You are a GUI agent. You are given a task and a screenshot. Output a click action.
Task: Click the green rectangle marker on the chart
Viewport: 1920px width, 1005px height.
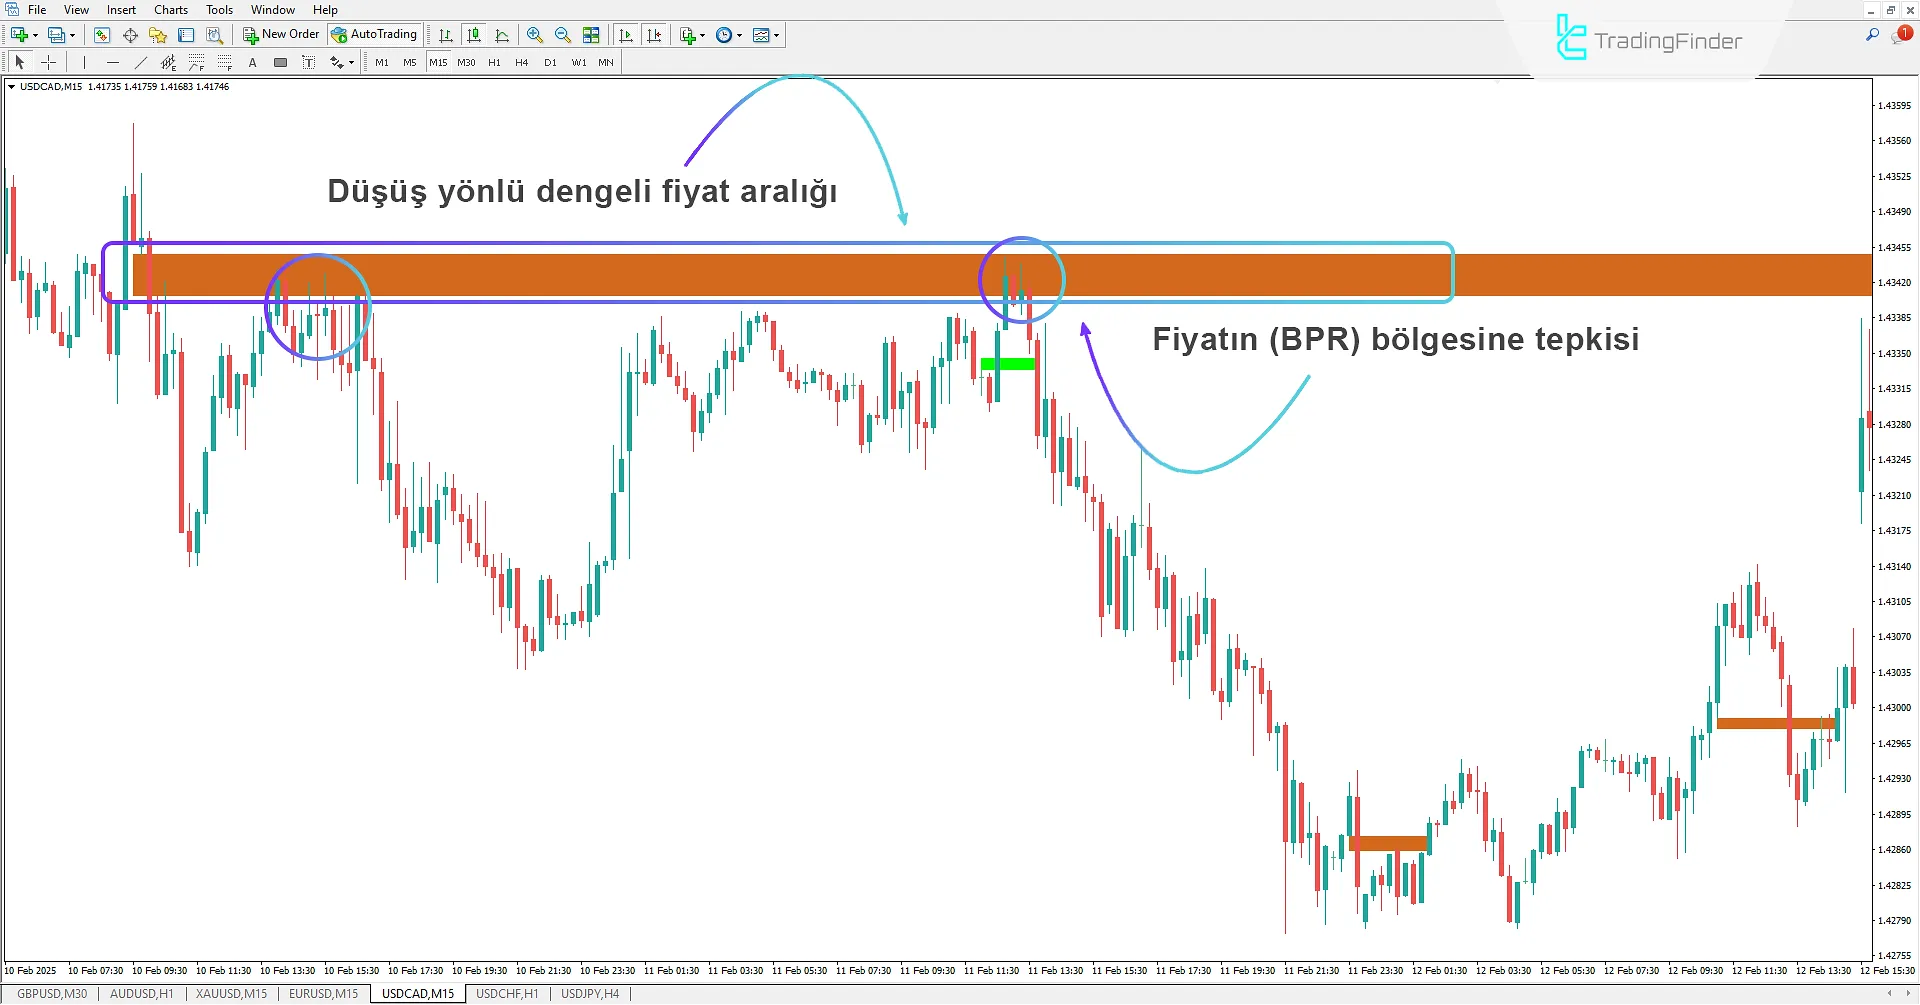[1008, 364]
